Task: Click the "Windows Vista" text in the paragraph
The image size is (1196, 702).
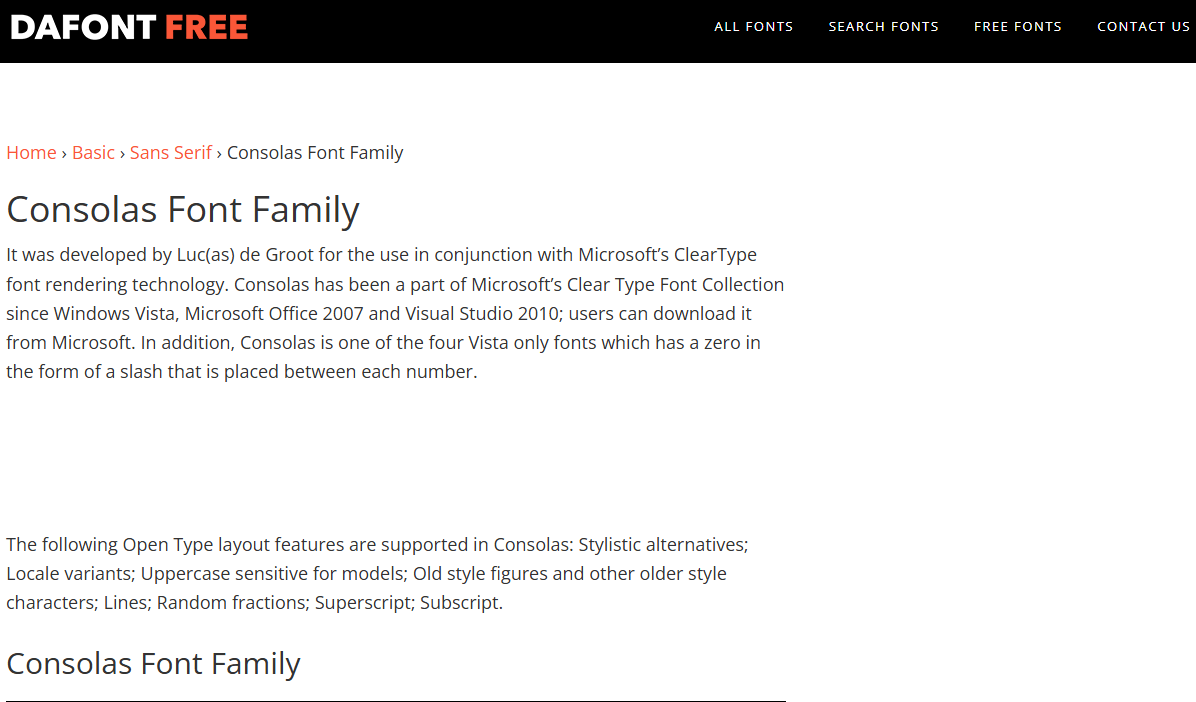Action: tap(114, 313)
